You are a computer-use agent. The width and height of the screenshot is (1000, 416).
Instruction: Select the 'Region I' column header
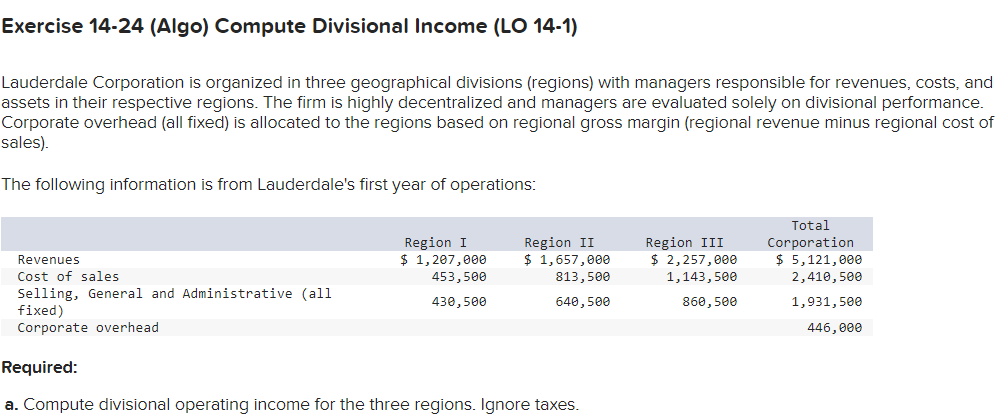pyautogui.click(x=436, y=242)
